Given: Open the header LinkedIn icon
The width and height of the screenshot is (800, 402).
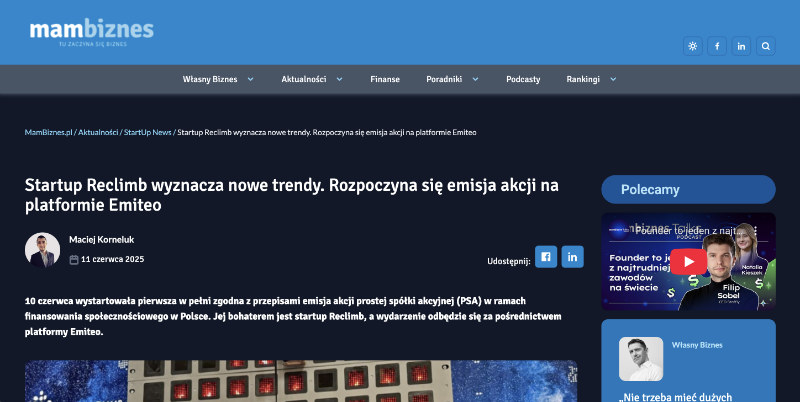Looking at the screenshot, I should tap(741, 46).
